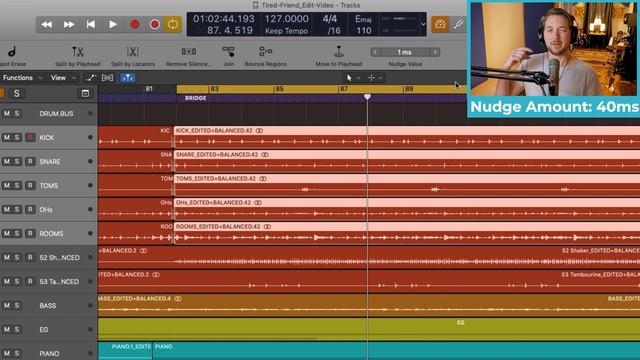Toggle the highlighted Catch Playhead button
Screen dimensions: 640x360
point(128,78)
